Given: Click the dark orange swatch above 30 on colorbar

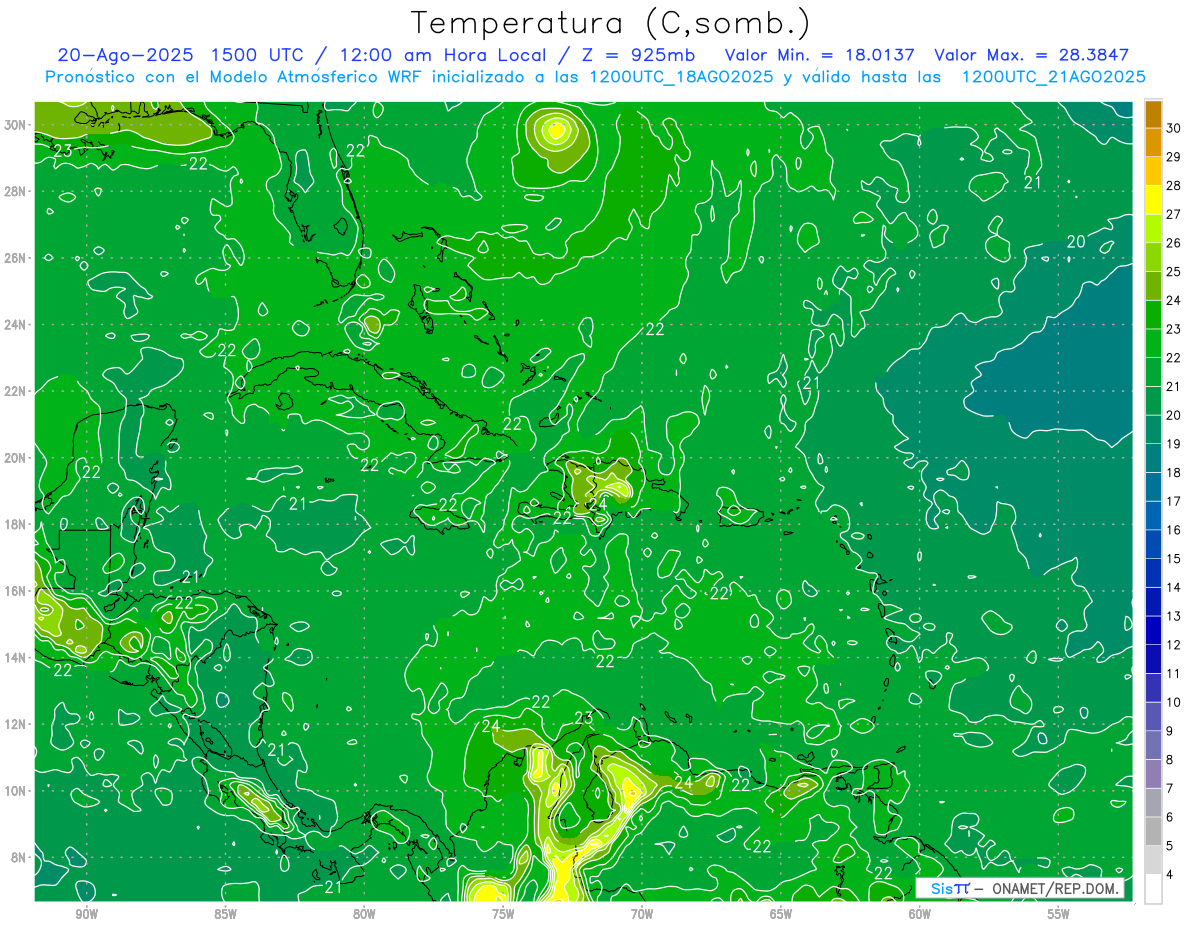Looking at the screenshot, I should pos(1153,113).
